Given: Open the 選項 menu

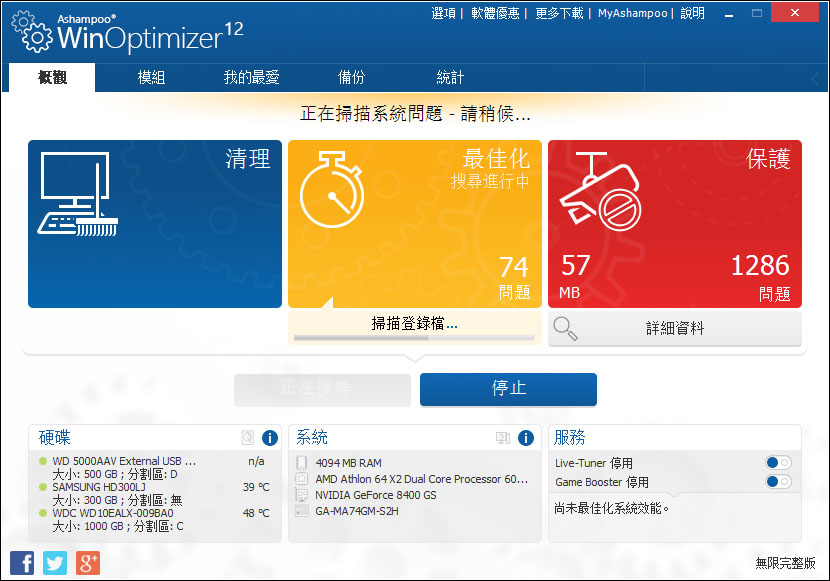Looking at the screenshot, I should coord(444,13).
